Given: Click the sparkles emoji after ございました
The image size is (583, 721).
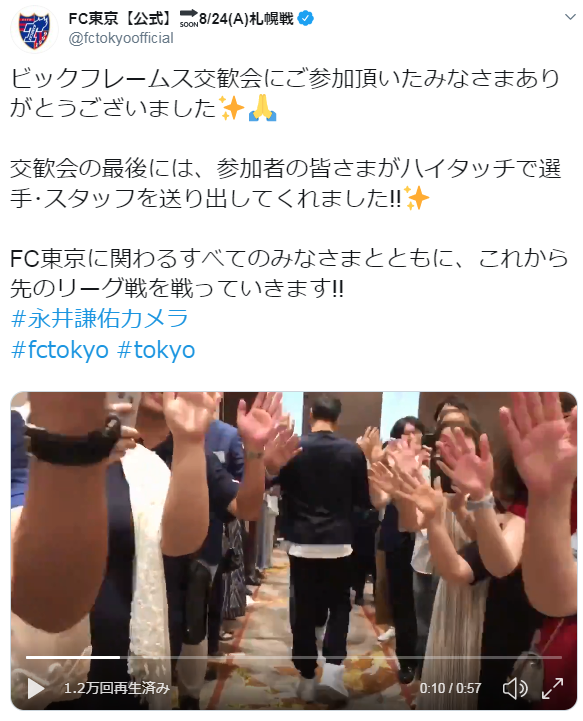Looking at the screenshot, I should coord(231,108).
